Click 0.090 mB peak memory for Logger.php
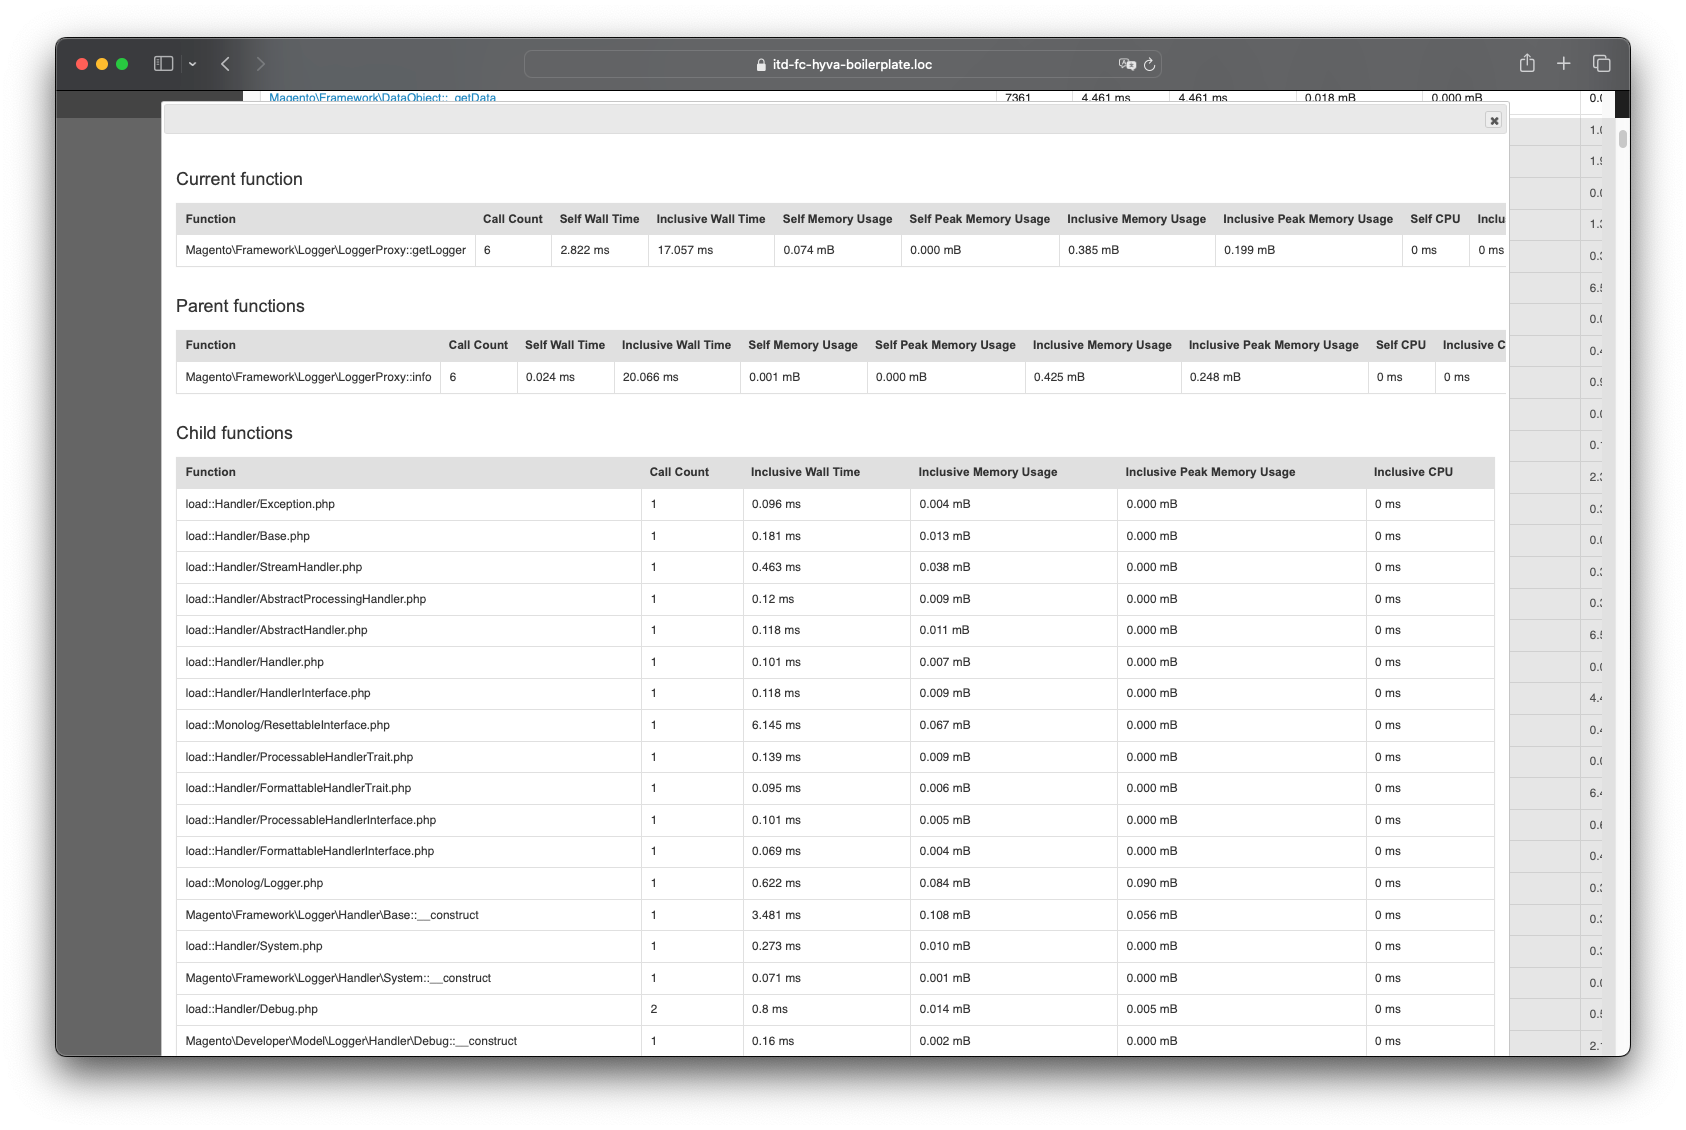This screenshot has height=1130, width=1686. (1151, 883)
